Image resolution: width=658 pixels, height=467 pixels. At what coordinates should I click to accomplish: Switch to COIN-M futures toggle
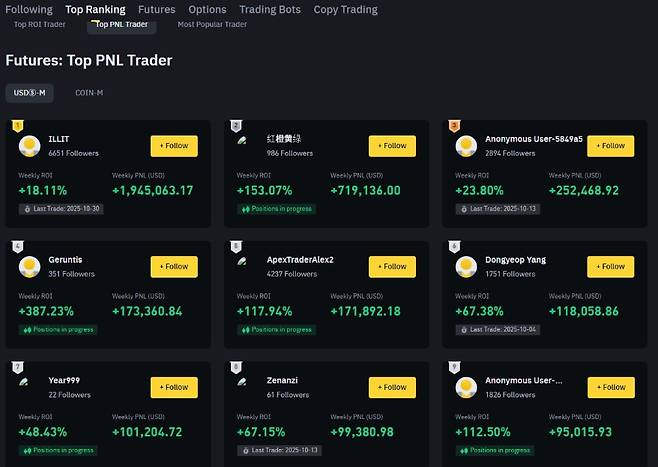coord(89,93)
